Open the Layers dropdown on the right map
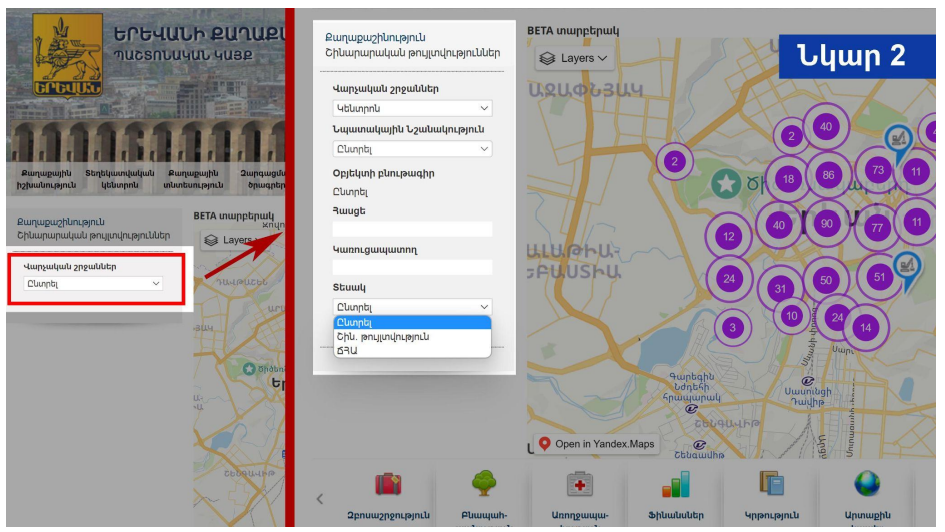Viewport: 945px width, 532px height. (576, 58)
